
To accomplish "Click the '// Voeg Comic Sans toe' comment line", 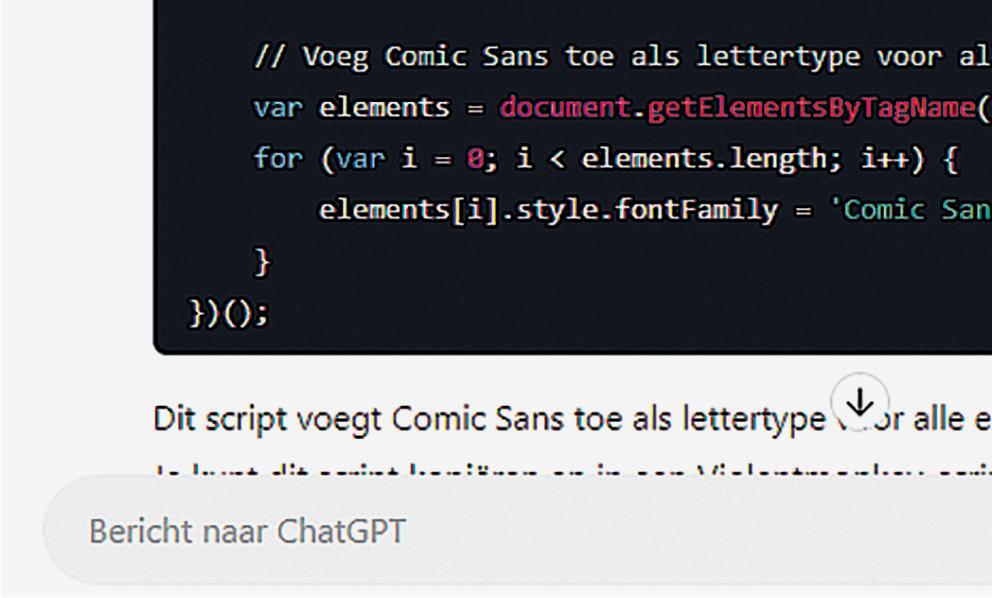I will click(622, 57).
